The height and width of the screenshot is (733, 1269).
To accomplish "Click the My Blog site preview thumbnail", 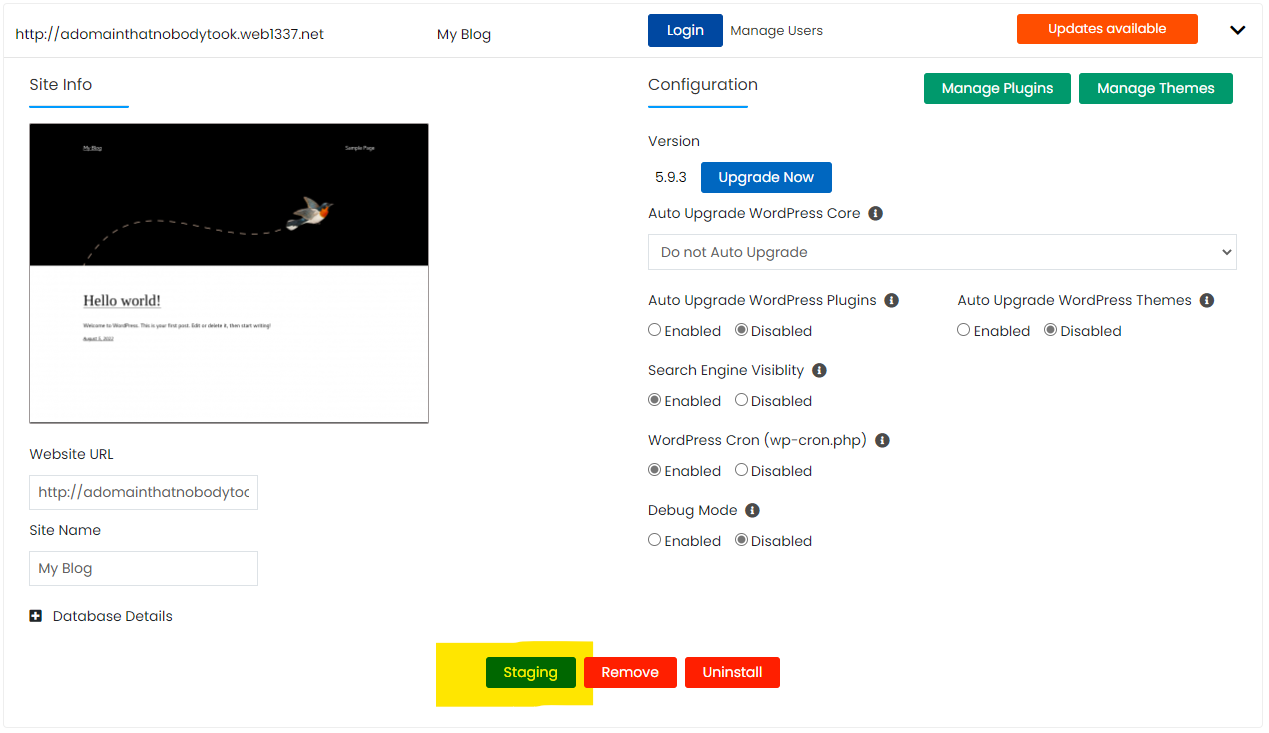I will (x=229, y=273).
